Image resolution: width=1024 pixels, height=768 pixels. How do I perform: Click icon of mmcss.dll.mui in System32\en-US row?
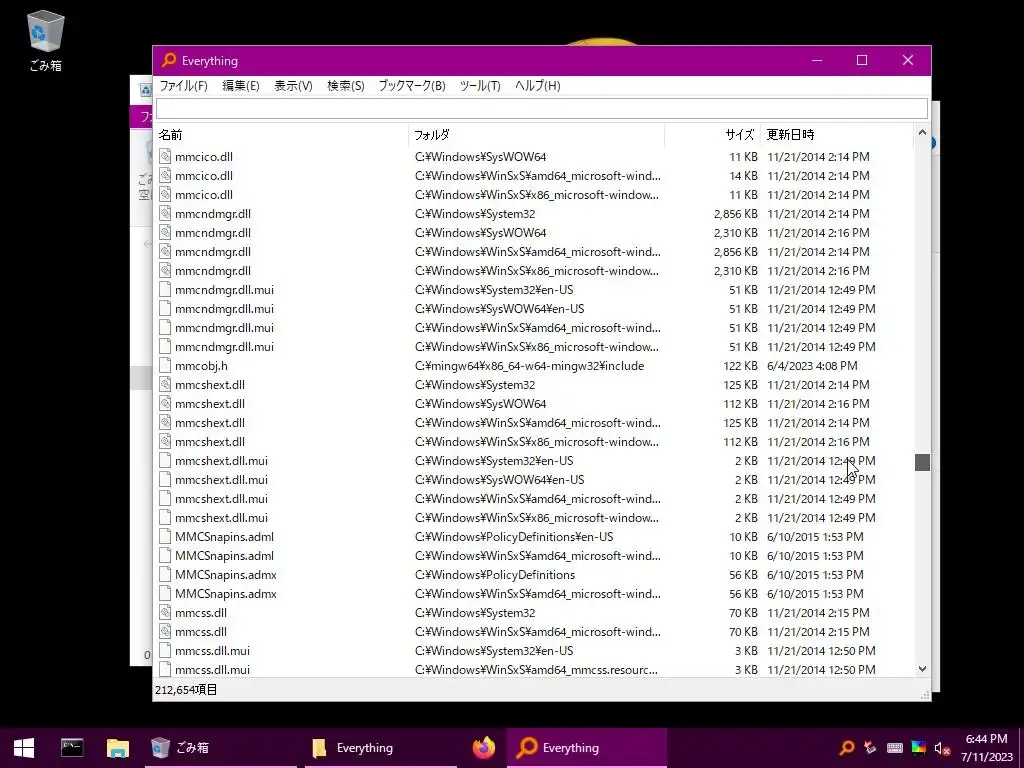(x=165, y=650)
